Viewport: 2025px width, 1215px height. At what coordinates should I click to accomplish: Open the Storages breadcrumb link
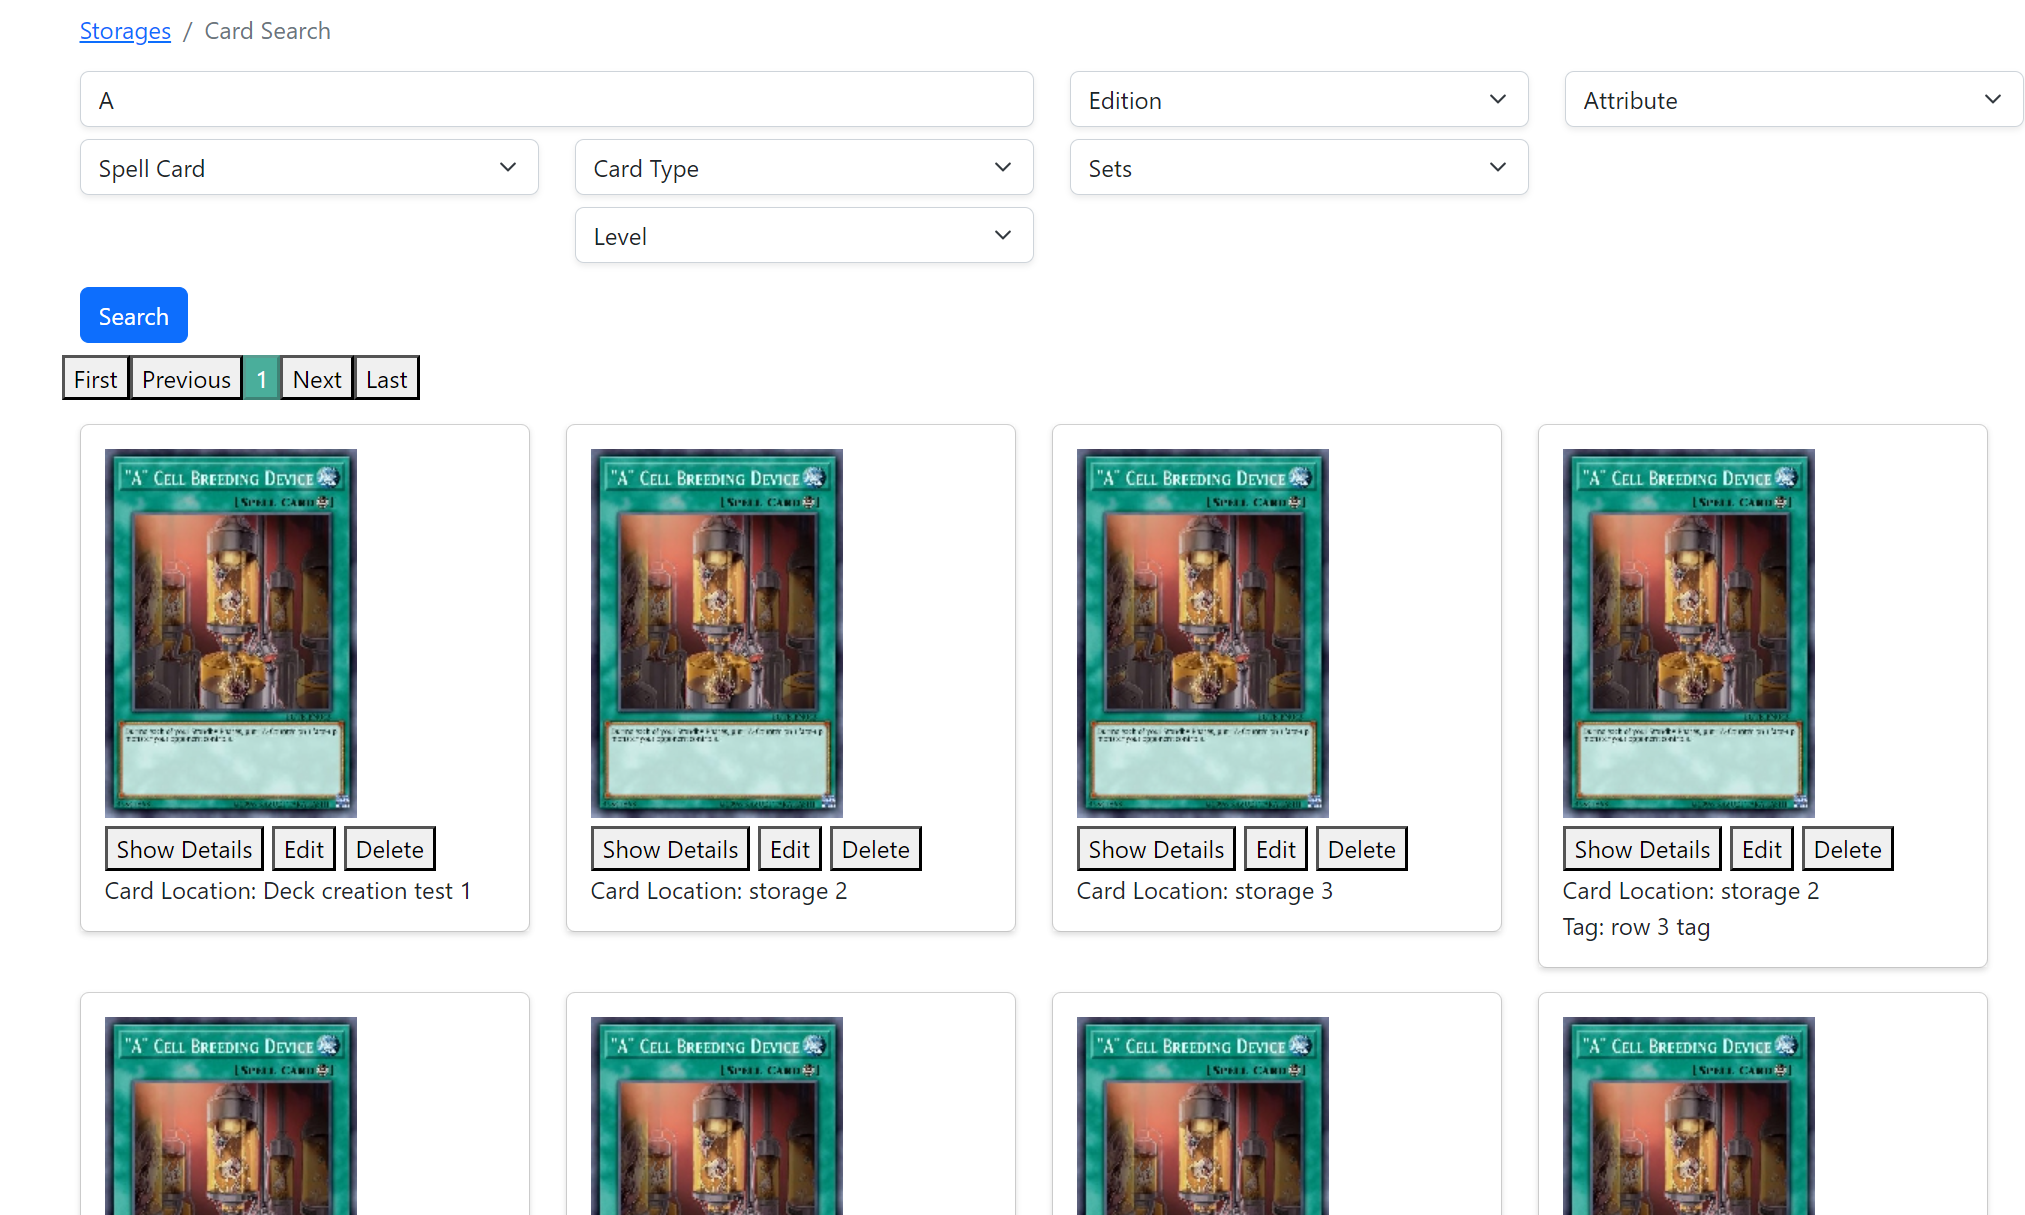(x=125, y=31)
